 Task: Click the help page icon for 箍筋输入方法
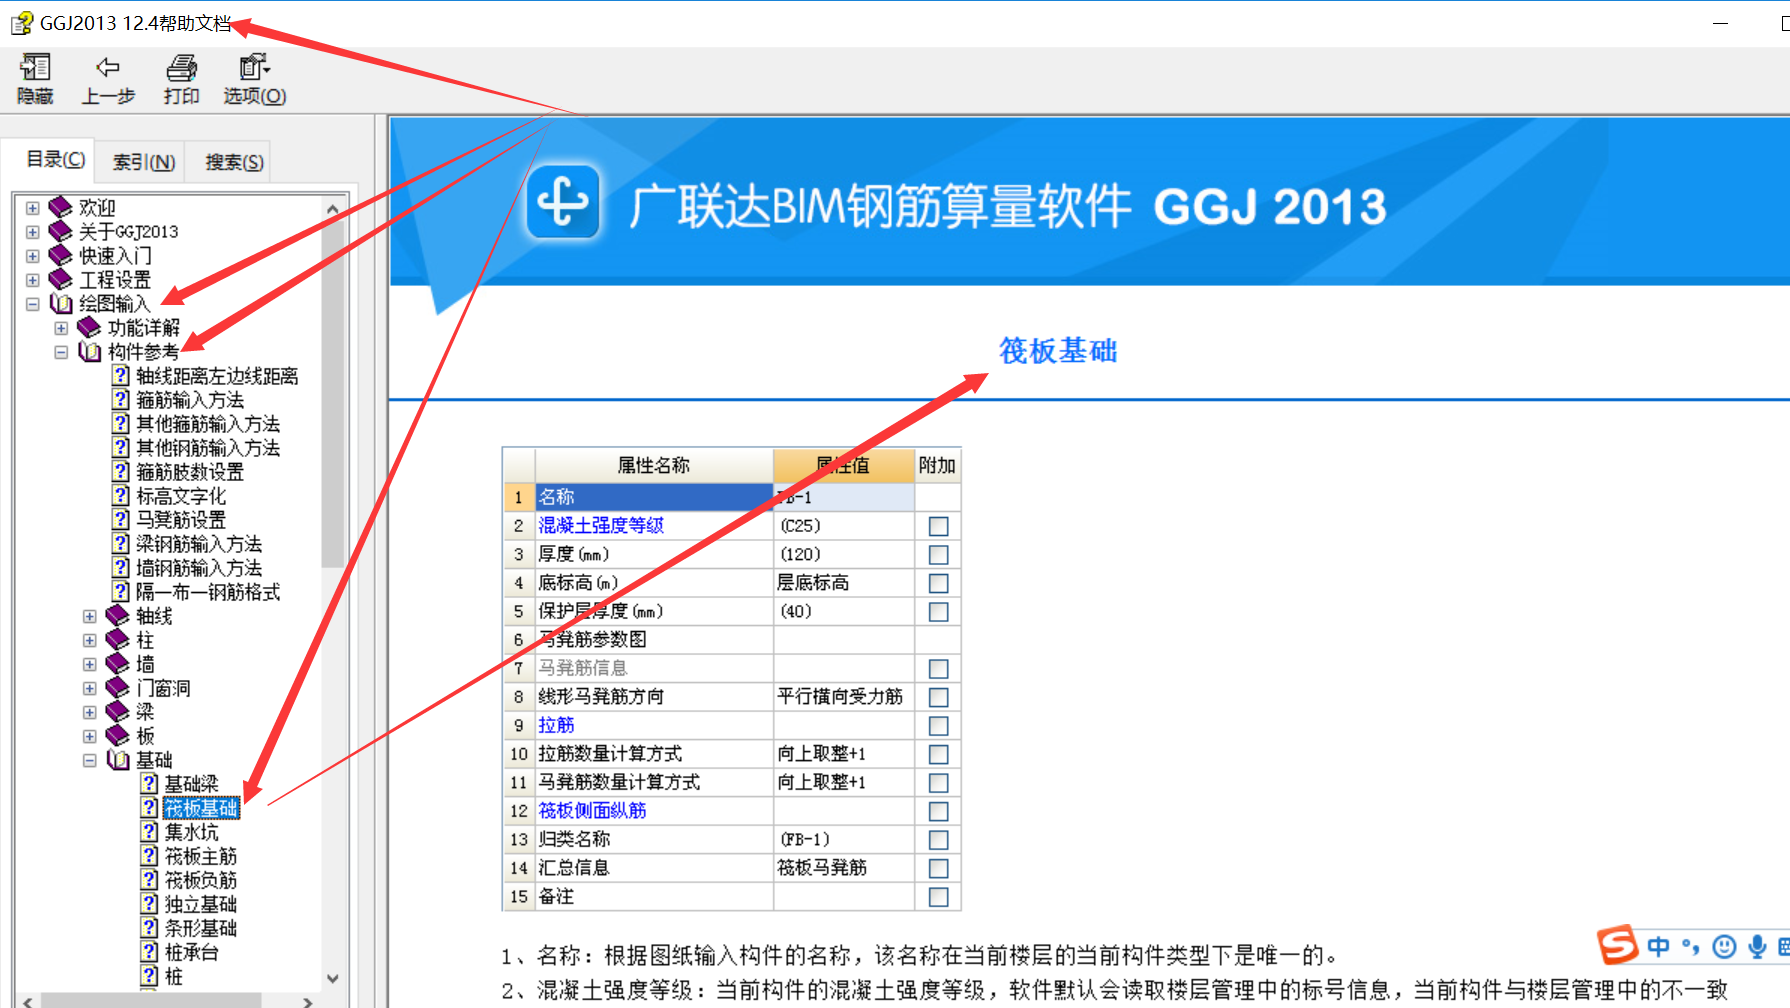point(121,399)
